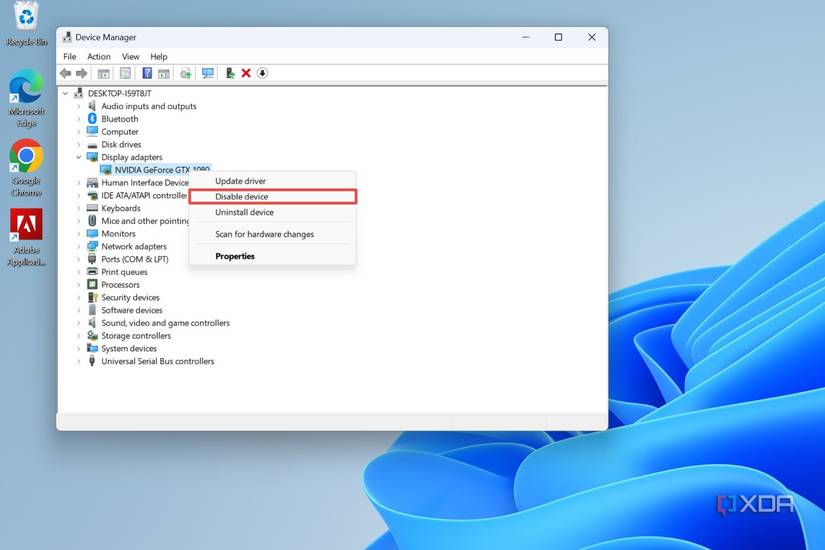The height and width of the screenshot is (550, 825).
Task: Choose Uninstall device from context menu
Action: point(272,212)
